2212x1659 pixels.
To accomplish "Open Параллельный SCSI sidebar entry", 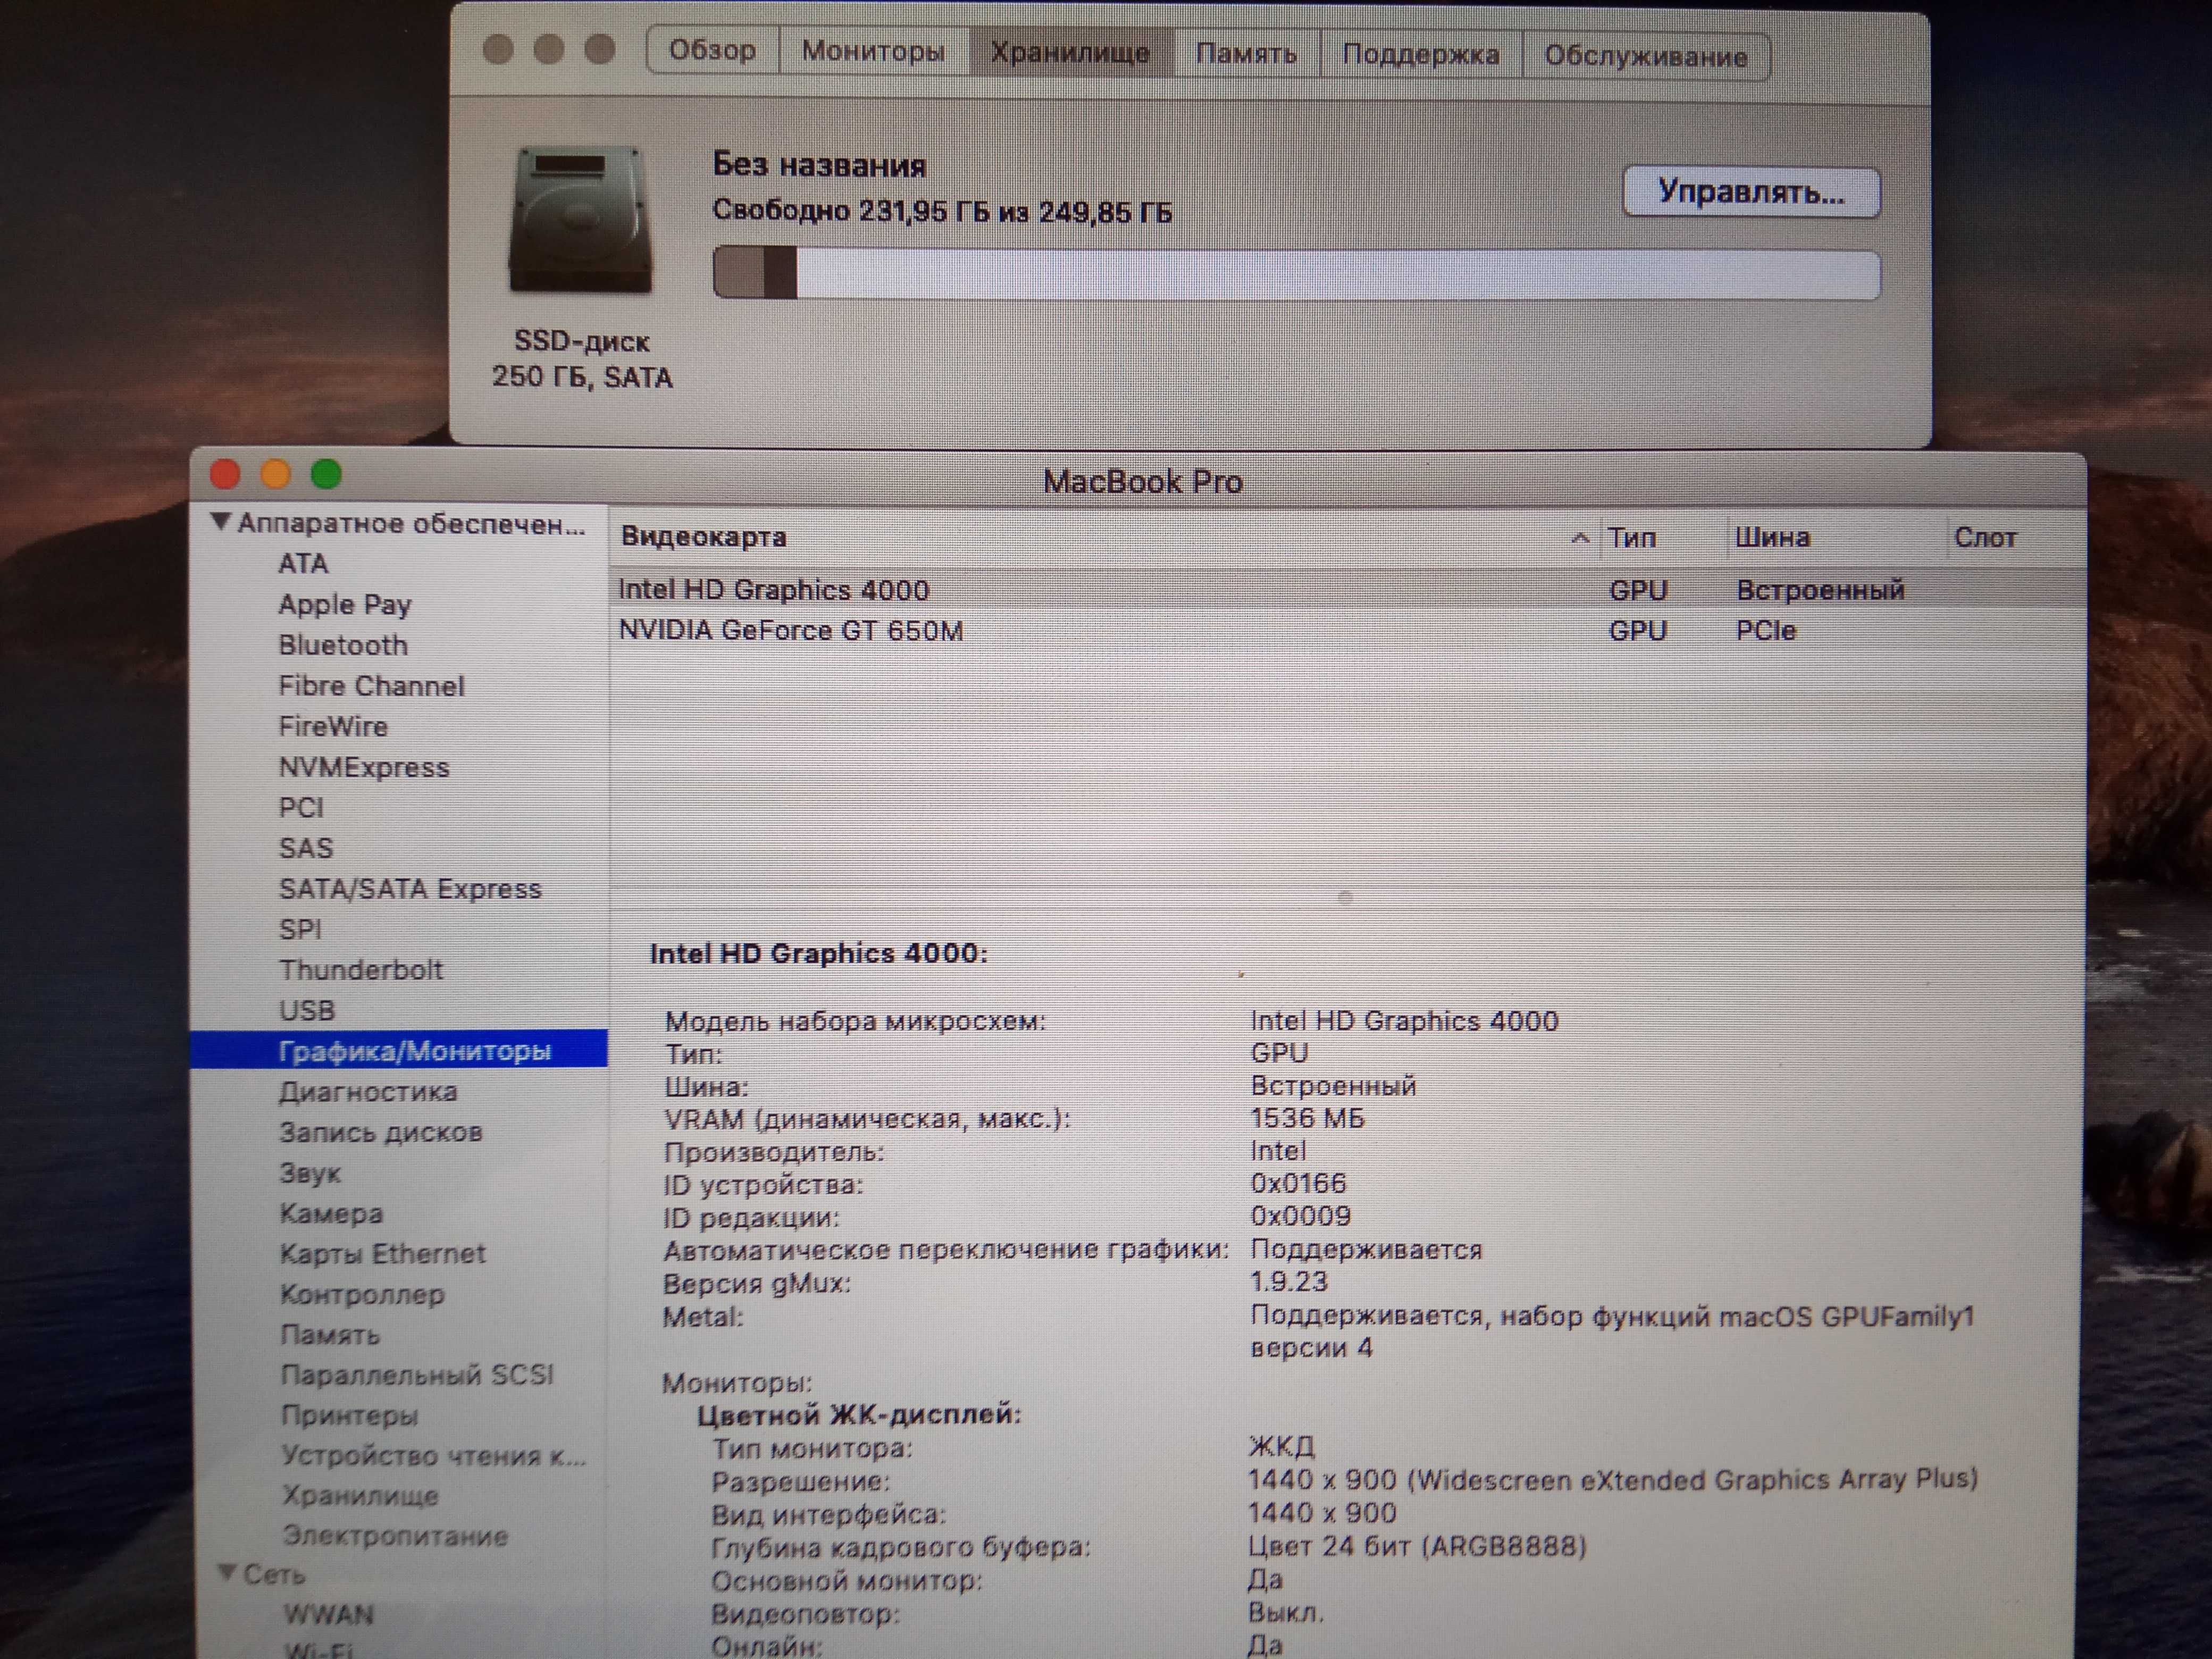I will [417, 1375].
